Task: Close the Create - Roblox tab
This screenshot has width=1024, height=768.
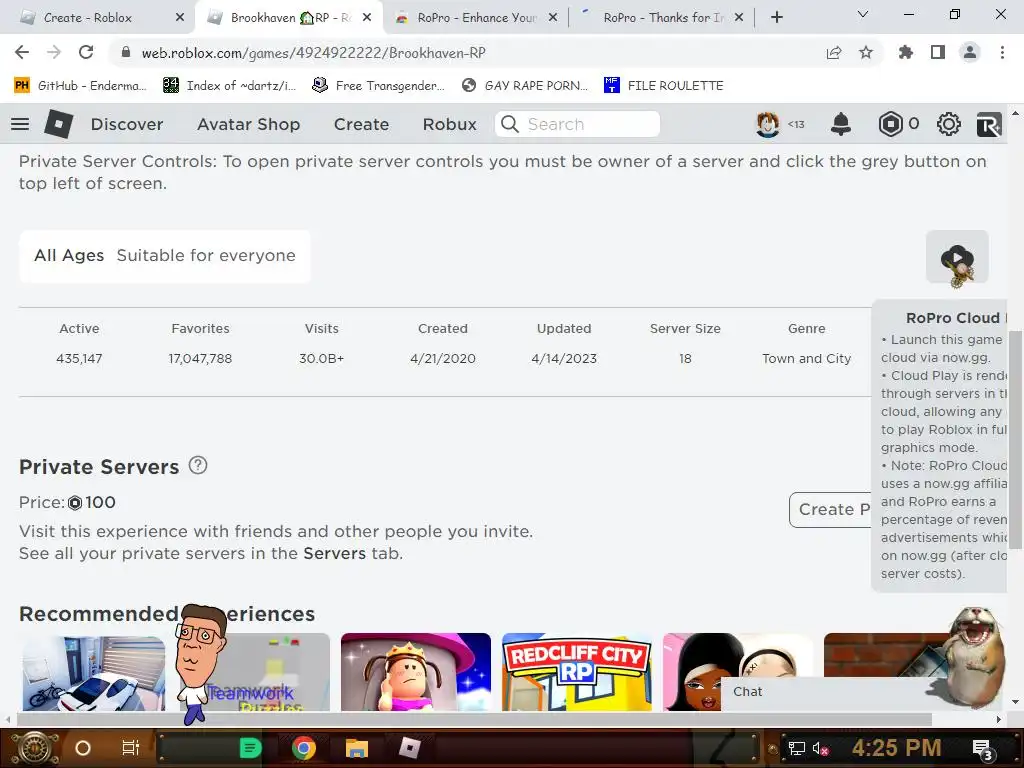Action: 180,18
